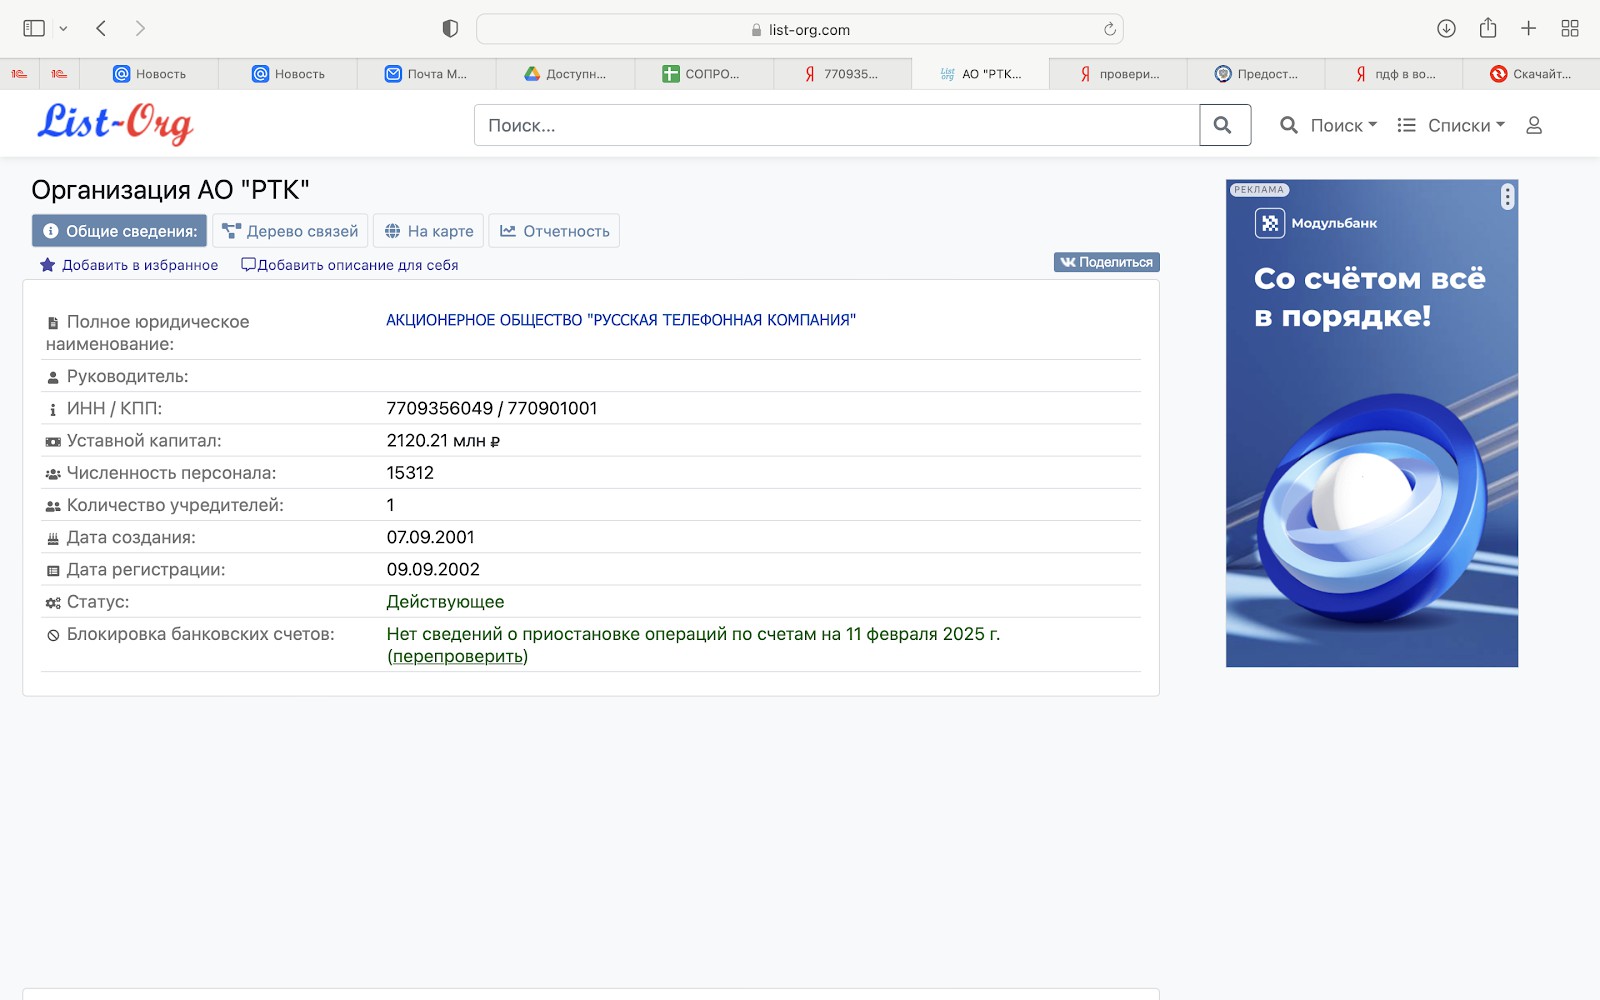This screenshot has width=1600, height=1000.
Task: Toggle the privacy shield icon in address bar
Action: tap(450, 28)
